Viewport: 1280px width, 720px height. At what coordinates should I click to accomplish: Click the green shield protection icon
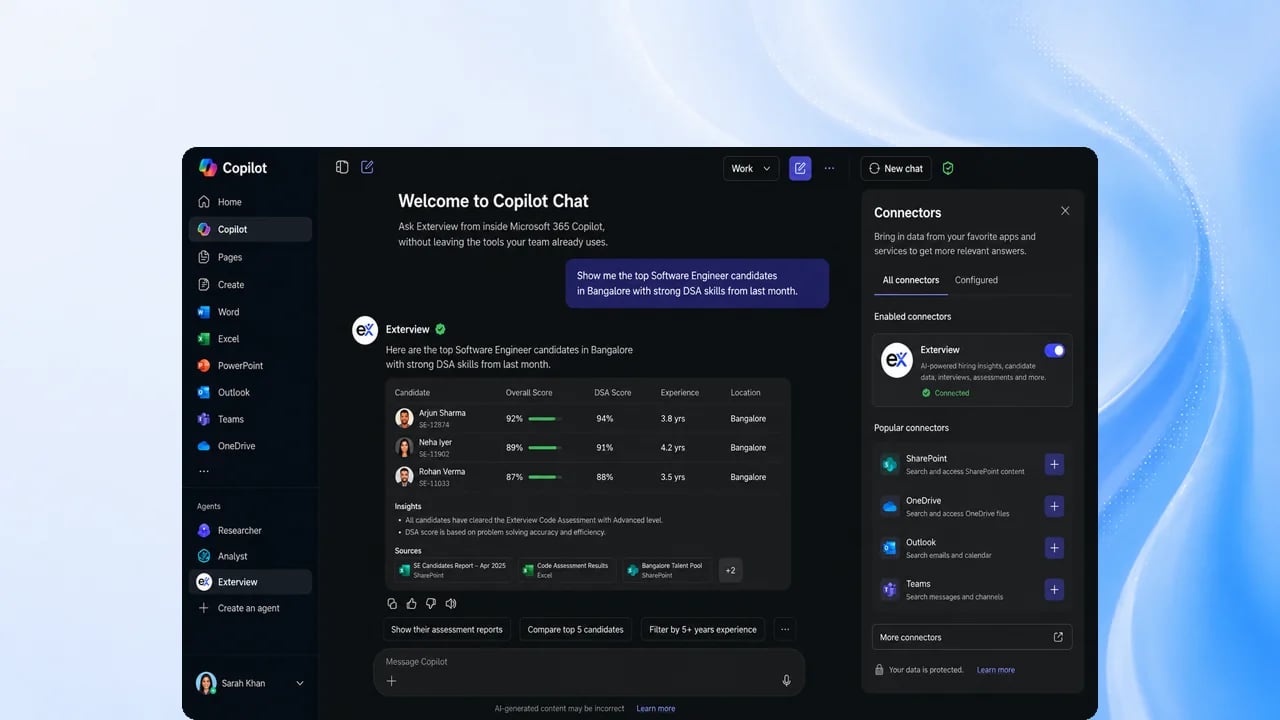948,168
